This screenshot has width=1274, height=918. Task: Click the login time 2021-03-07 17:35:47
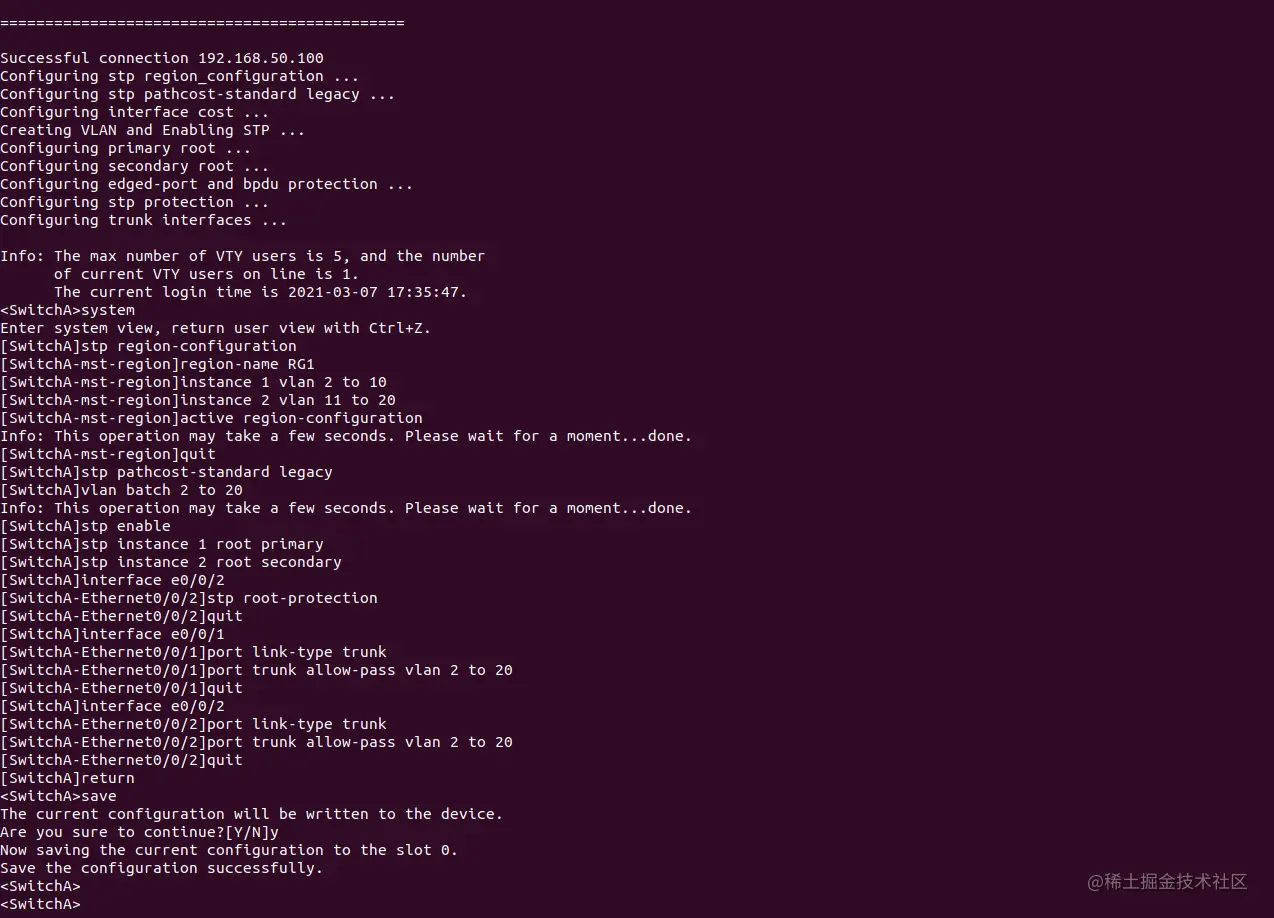coord(377,292)
